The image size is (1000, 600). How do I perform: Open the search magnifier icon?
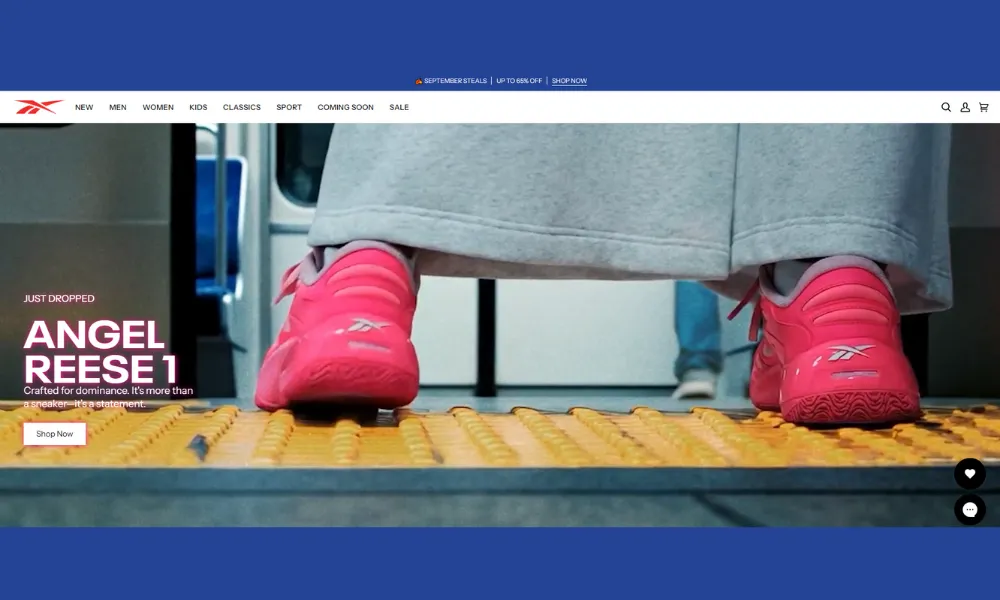946,107
